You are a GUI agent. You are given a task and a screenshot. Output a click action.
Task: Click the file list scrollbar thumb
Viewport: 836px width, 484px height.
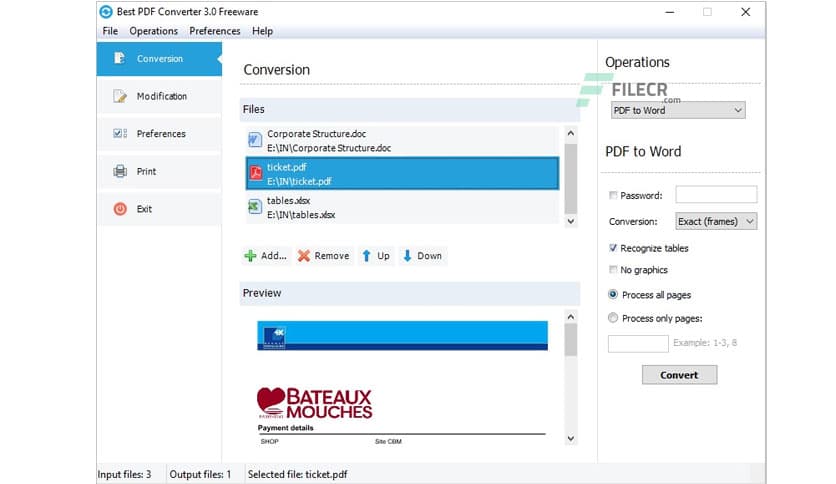570,178
